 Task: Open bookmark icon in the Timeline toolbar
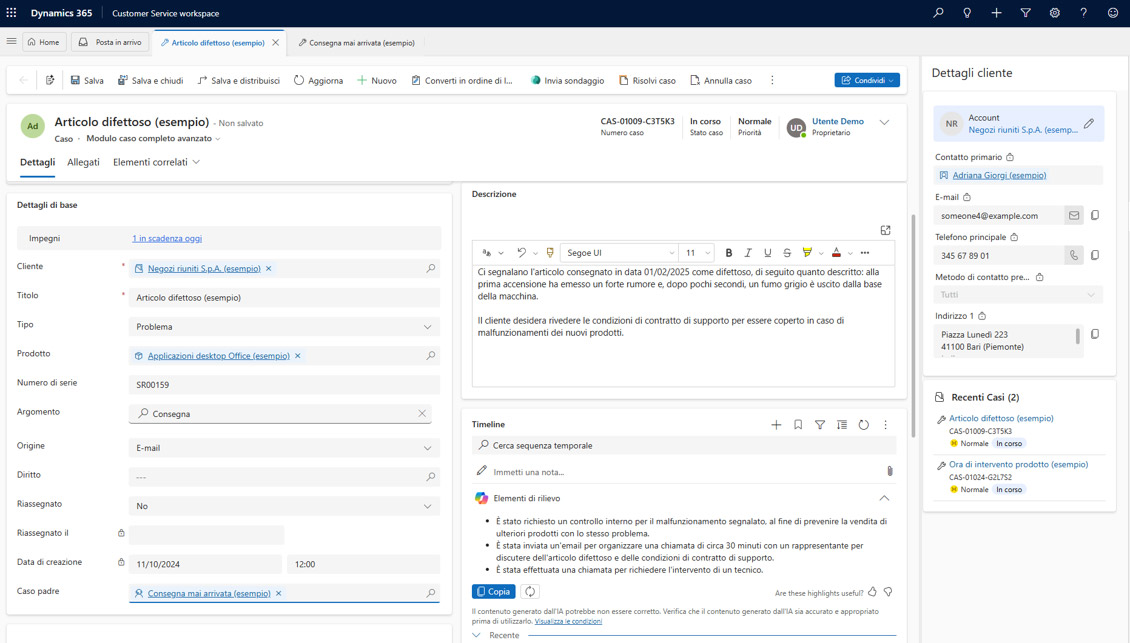pos(798,424)
